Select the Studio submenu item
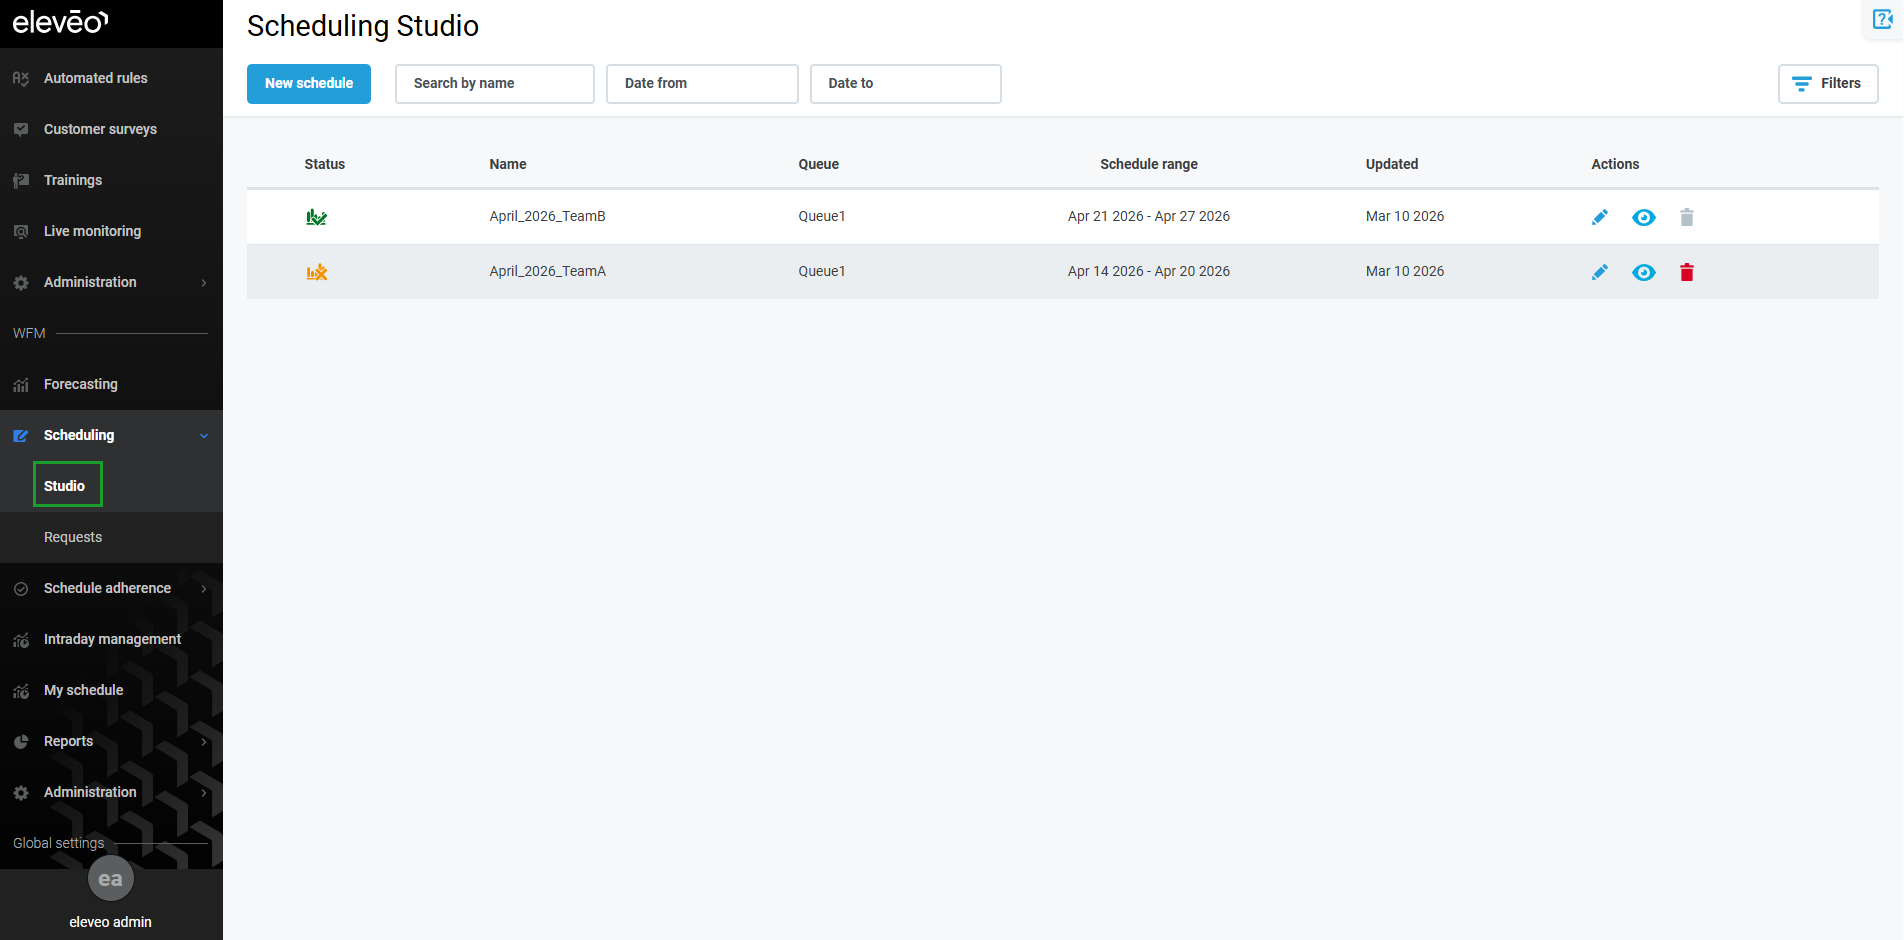The height and width of the screenshot is (940, 1904). [x=65, y=486]
